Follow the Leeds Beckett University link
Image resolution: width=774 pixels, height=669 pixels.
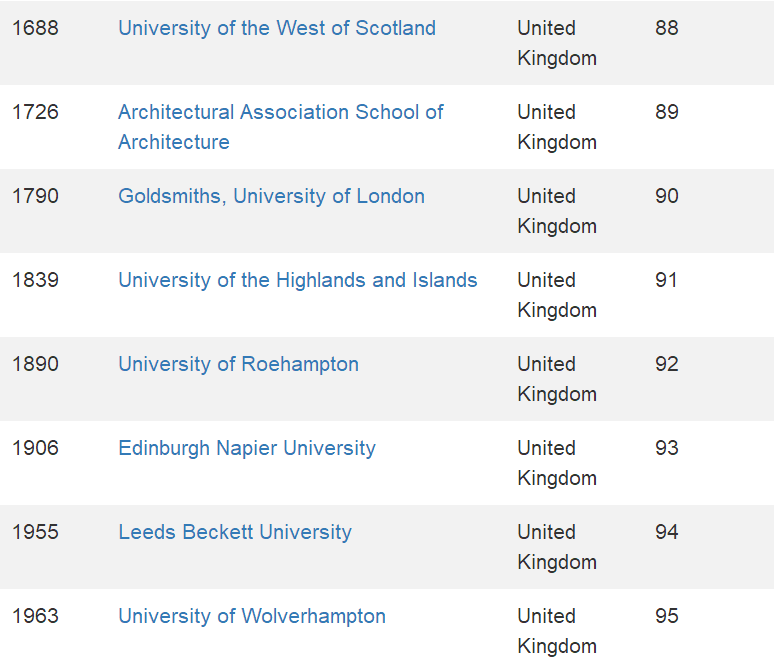(235, 532)
